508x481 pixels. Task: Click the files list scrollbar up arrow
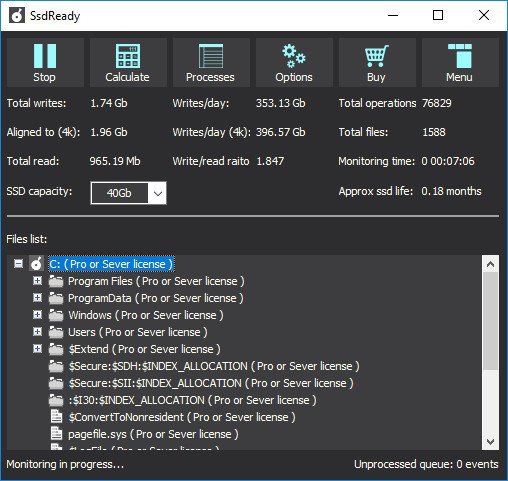(x=490, y=264)
